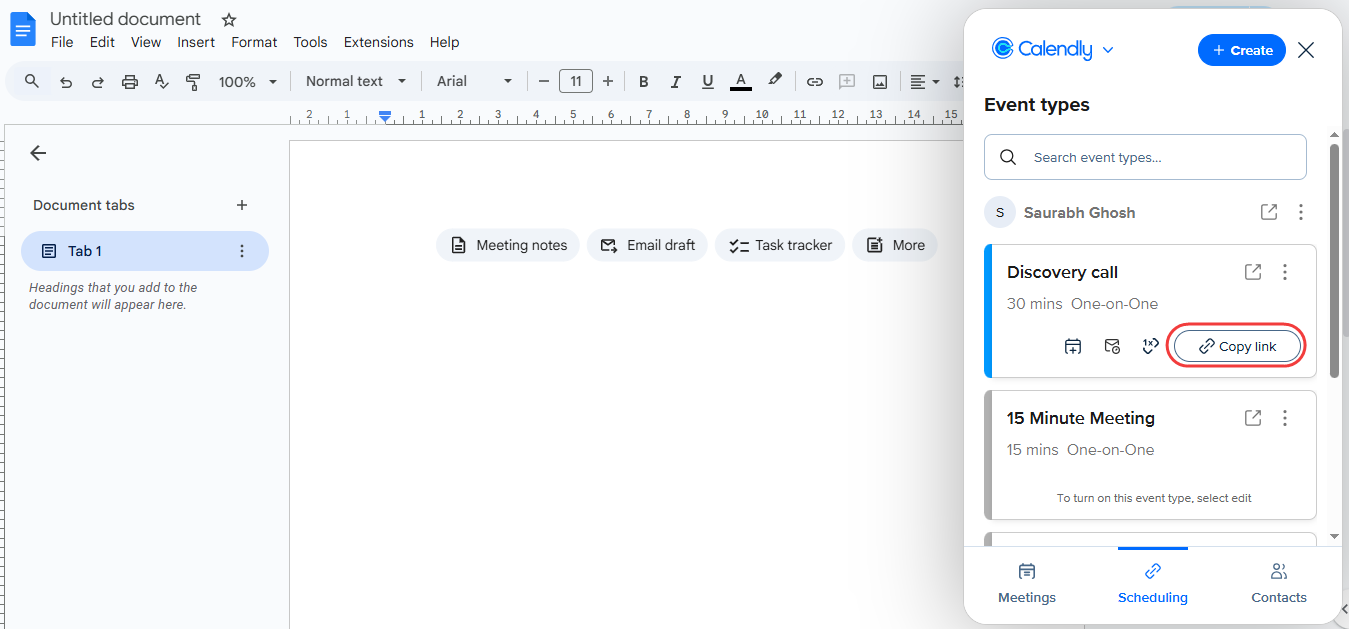The image size is (1349, 629).
Task: Add a new document tab
Action: [241, 205]
